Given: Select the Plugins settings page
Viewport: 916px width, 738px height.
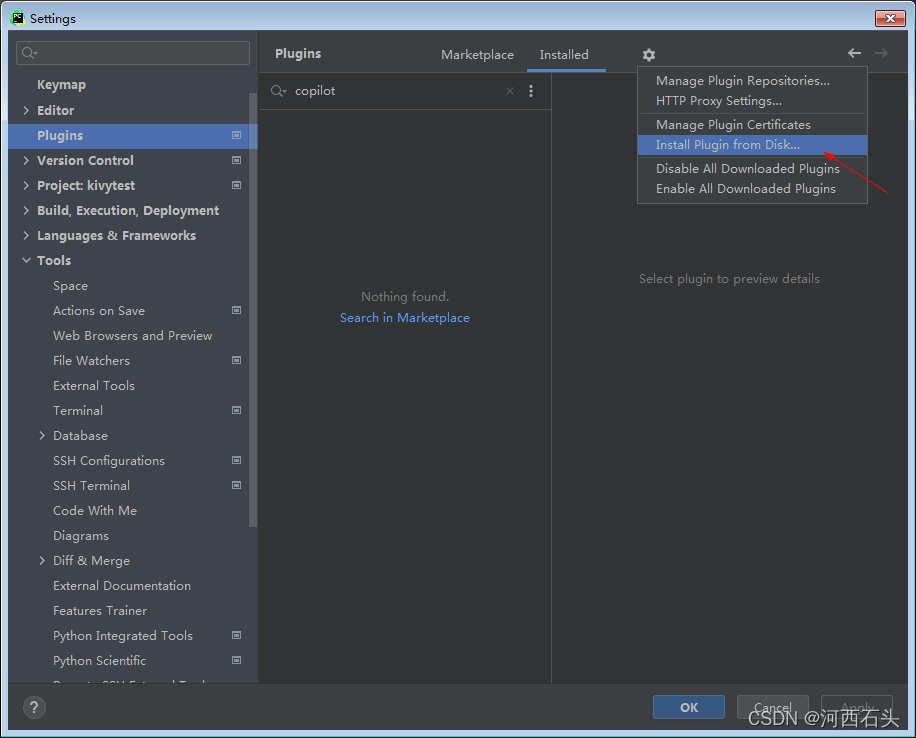Looking at the screenshot, I should coord(133,136).
